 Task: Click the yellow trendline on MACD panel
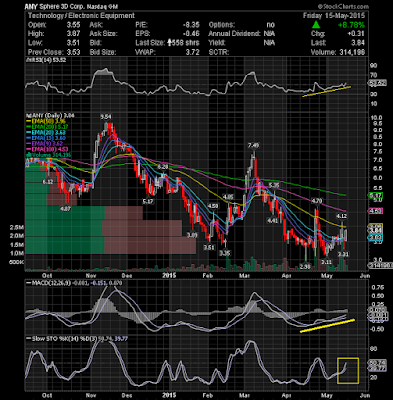pos(327,326)
